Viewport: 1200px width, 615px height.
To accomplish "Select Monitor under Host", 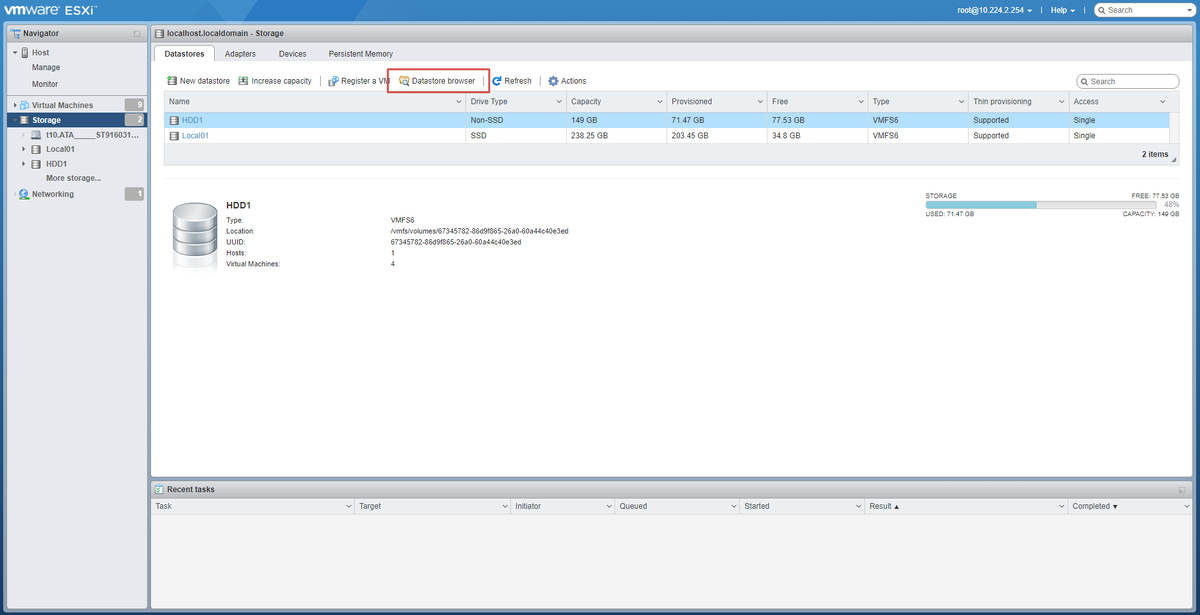I will point(45,84).
